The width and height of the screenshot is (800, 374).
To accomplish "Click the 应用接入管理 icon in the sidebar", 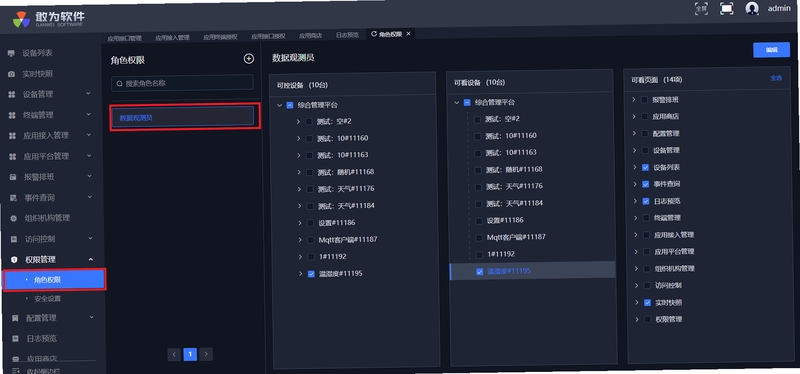I will (12, 136).
